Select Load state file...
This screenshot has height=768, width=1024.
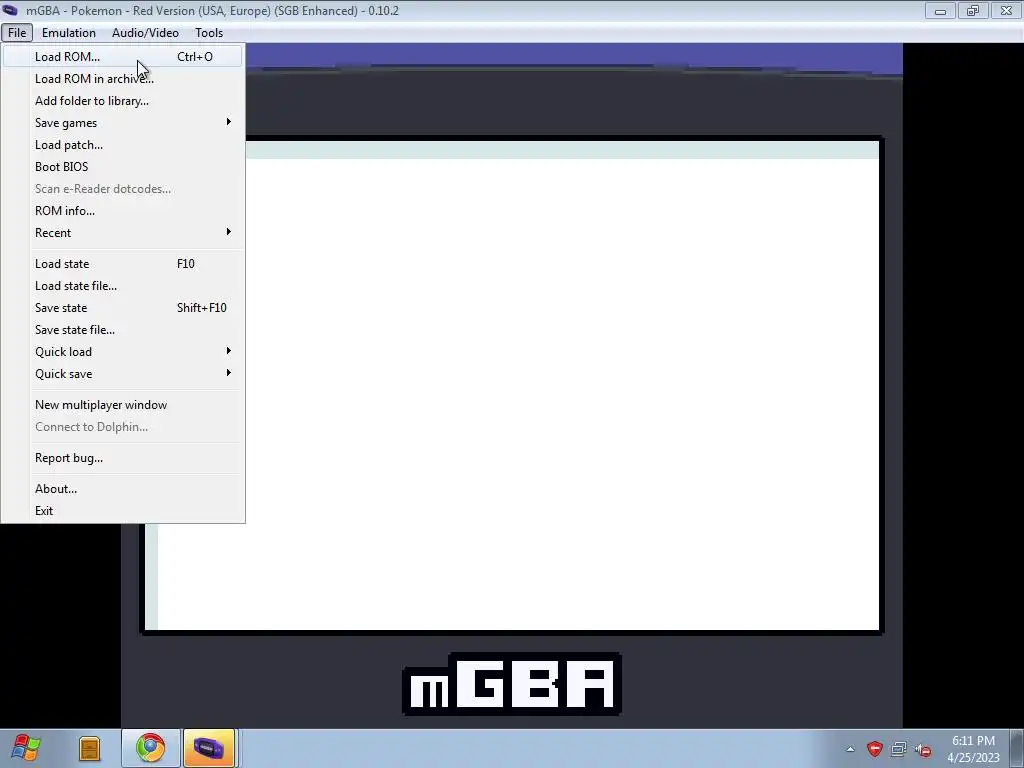123,286
